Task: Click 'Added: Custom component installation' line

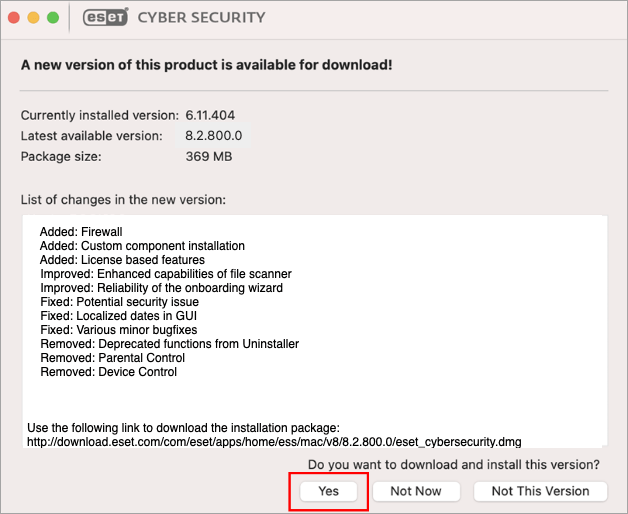Action: (x=142, y=246)
